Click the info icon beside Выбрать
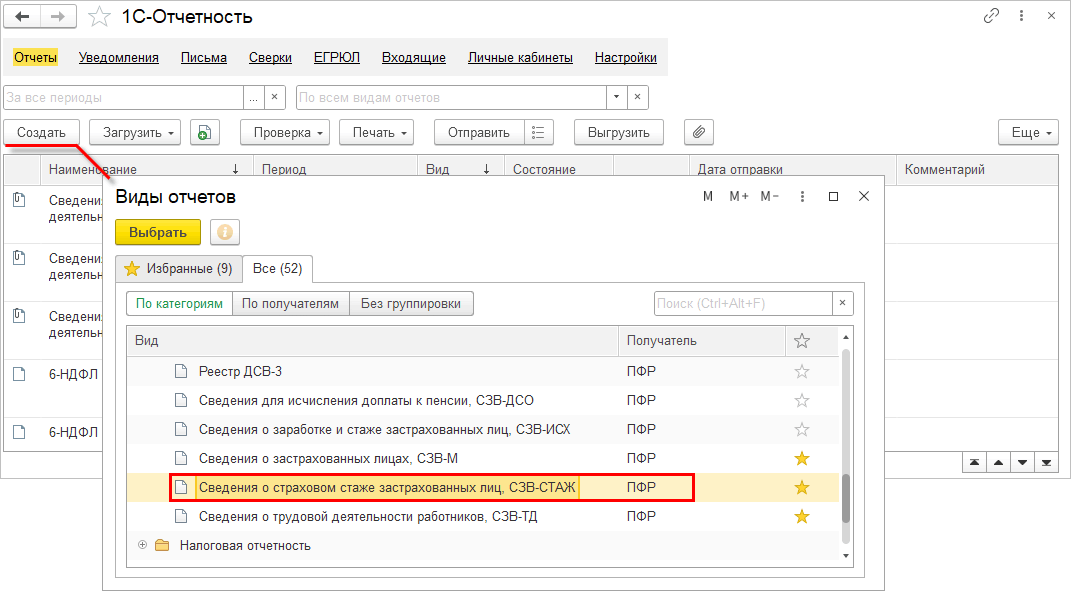 click(x=225, y=232)
